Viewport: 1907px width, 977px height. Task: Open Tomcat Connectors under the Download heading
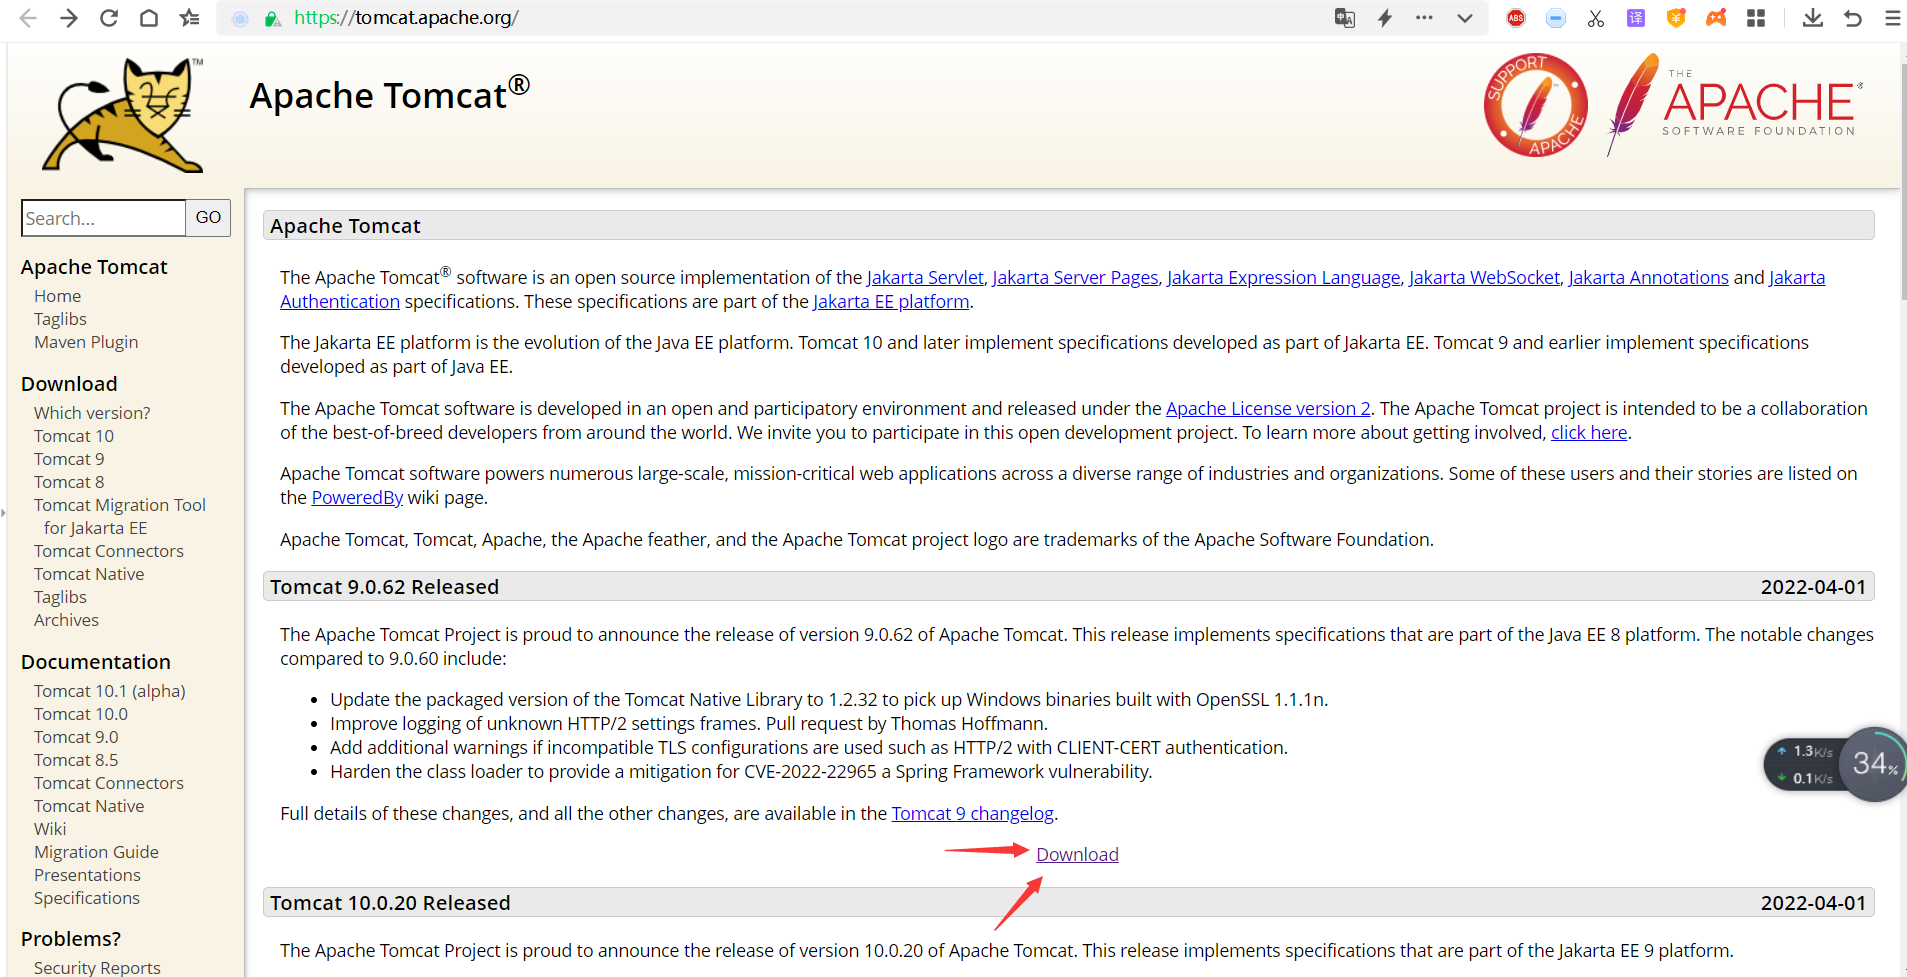[109, 551]
